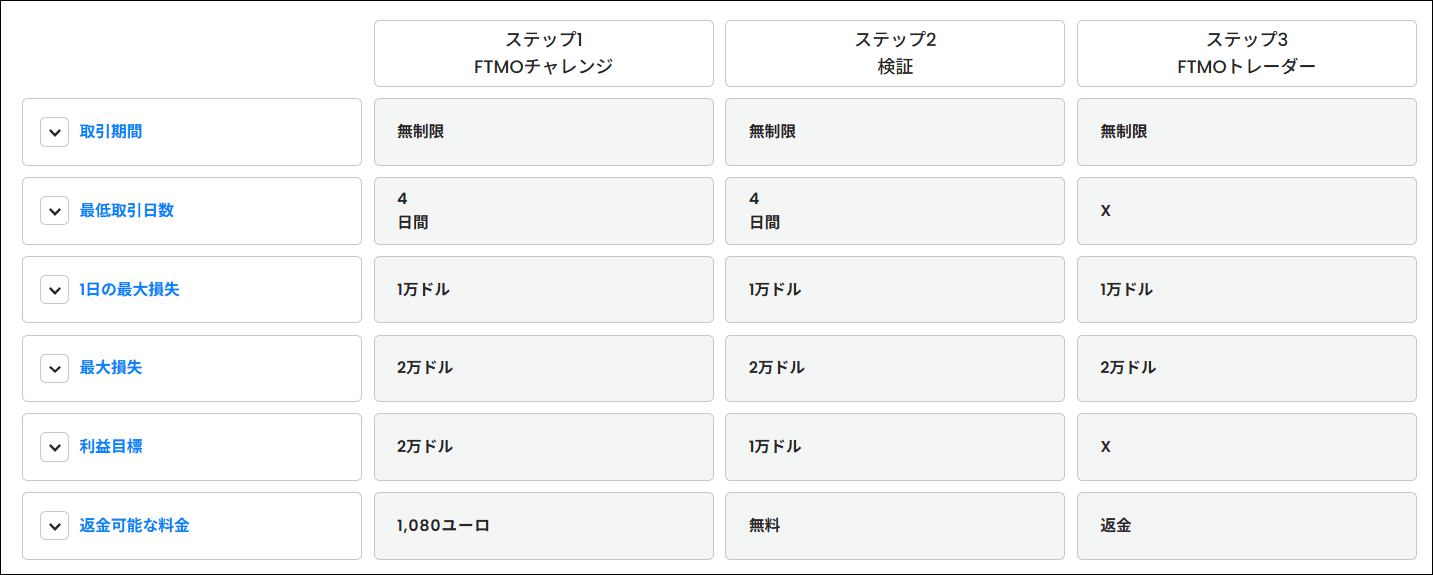Click ステップ2 利益目標 1万ドル cell
The width and height of the screenshot is (1433, 575).
pos(895,447)
